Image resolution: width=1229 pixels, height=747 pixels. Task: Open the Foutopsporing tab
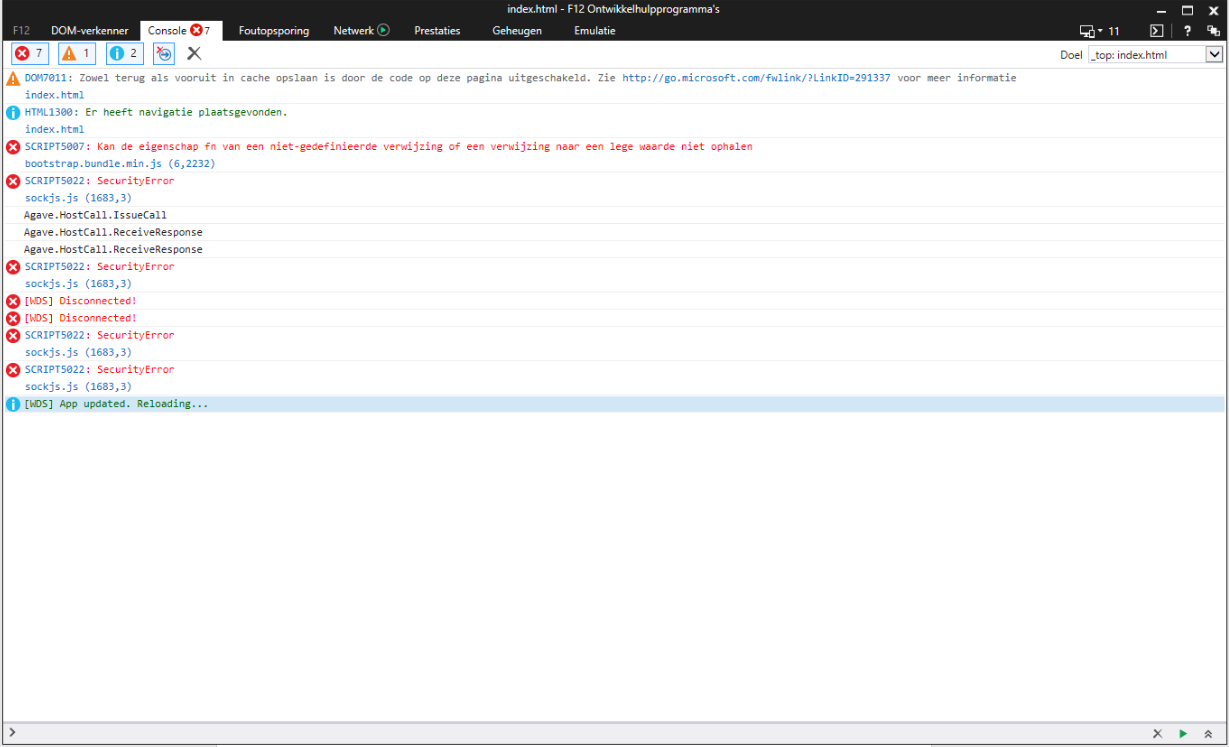[x=274, y=31]
